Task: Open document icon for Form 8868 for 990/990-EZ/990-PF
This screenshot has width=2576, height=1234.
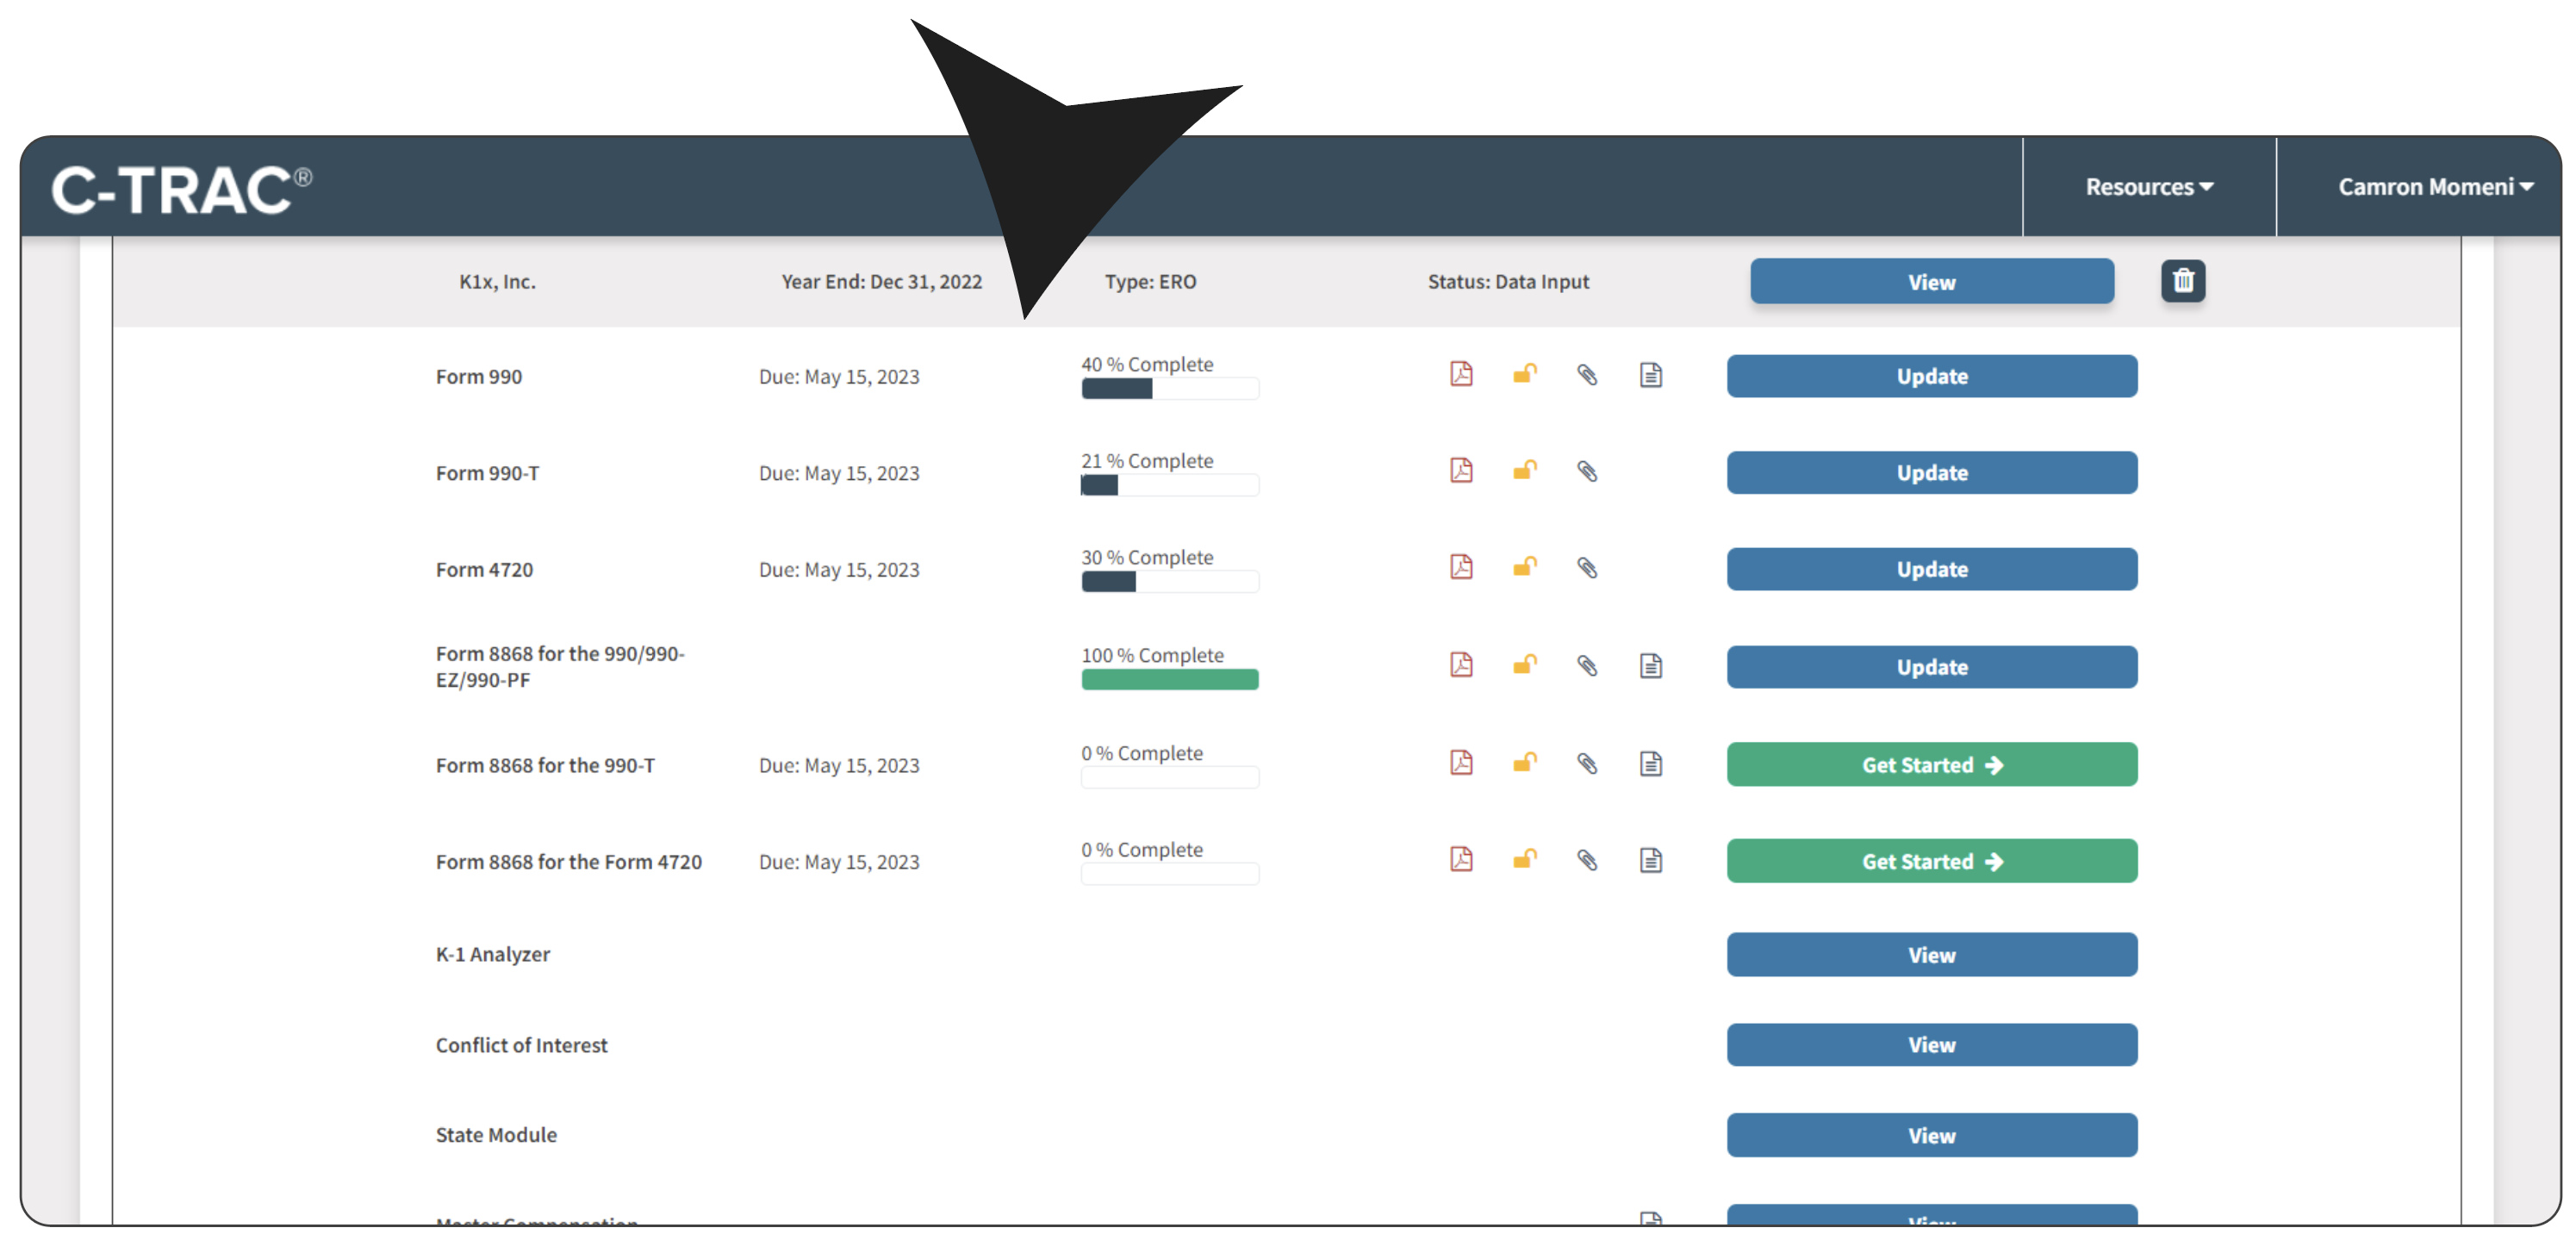Action: point(1651,666)
